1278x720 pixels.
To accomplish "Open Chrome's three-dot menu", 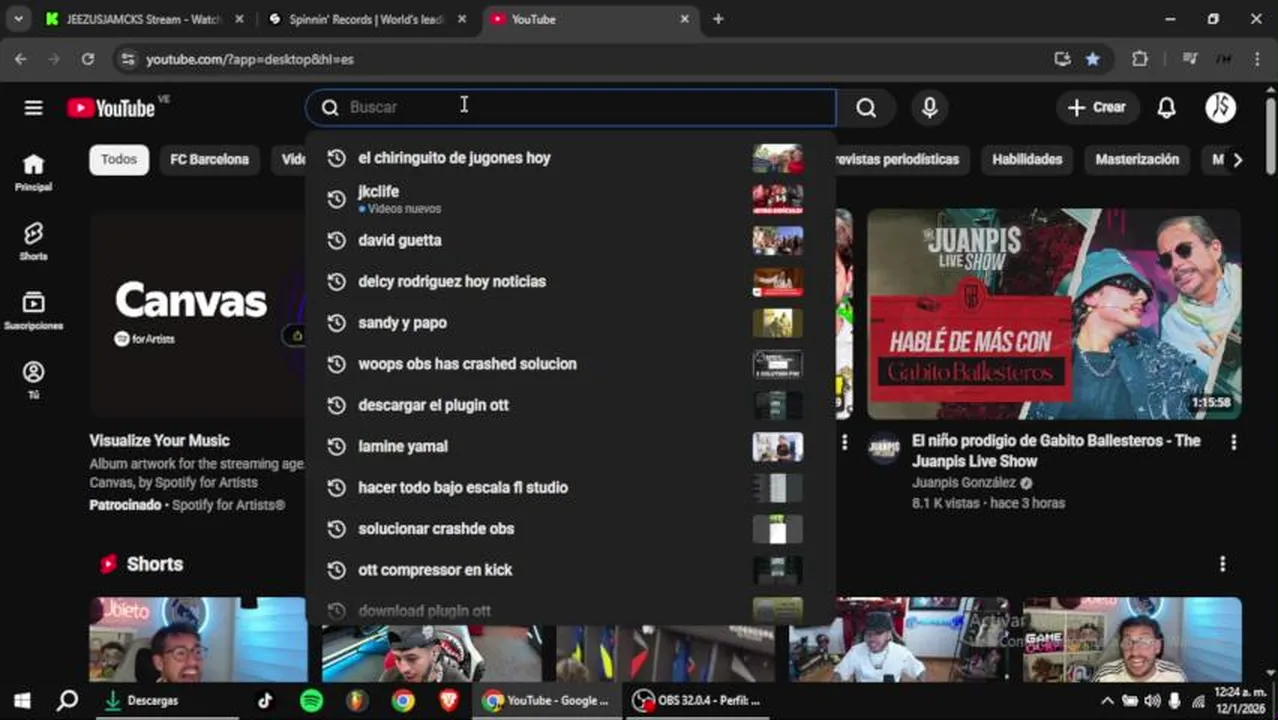I will coord(1257,59).
